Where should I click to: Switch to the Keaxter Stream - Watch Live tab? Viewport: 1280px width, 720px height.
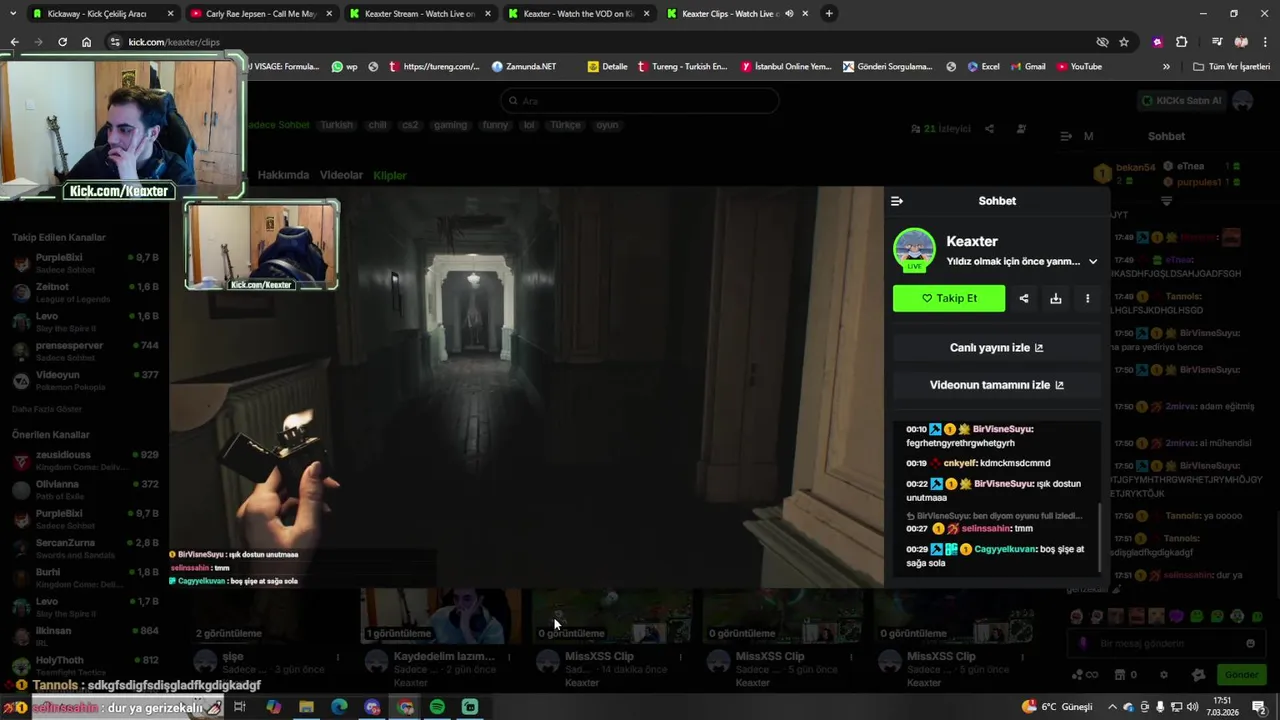tap(420, 14)
